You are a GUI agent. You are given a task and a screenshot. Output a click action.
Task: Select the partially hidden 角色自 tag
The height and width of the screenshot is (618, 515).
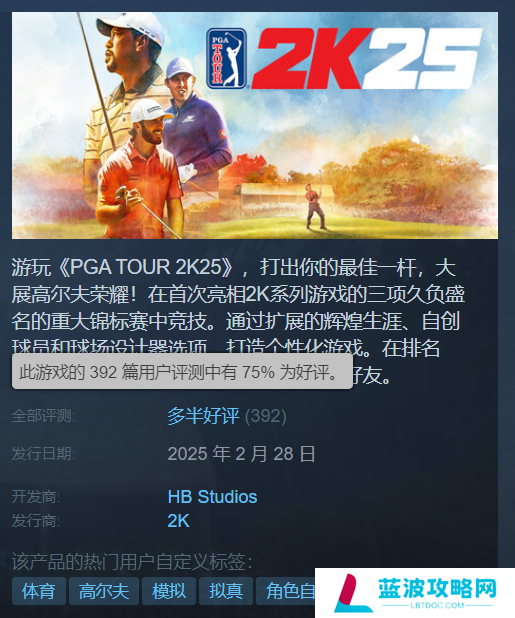[286, 591]
